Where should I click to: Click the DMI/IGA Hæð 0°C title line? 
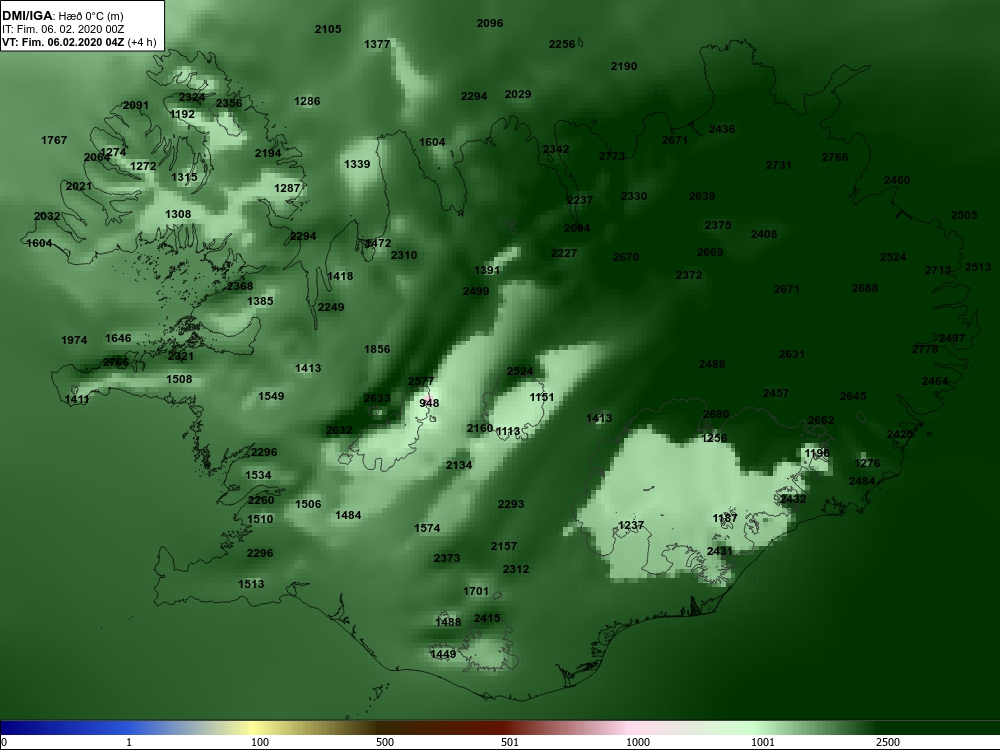pos(64,16)
